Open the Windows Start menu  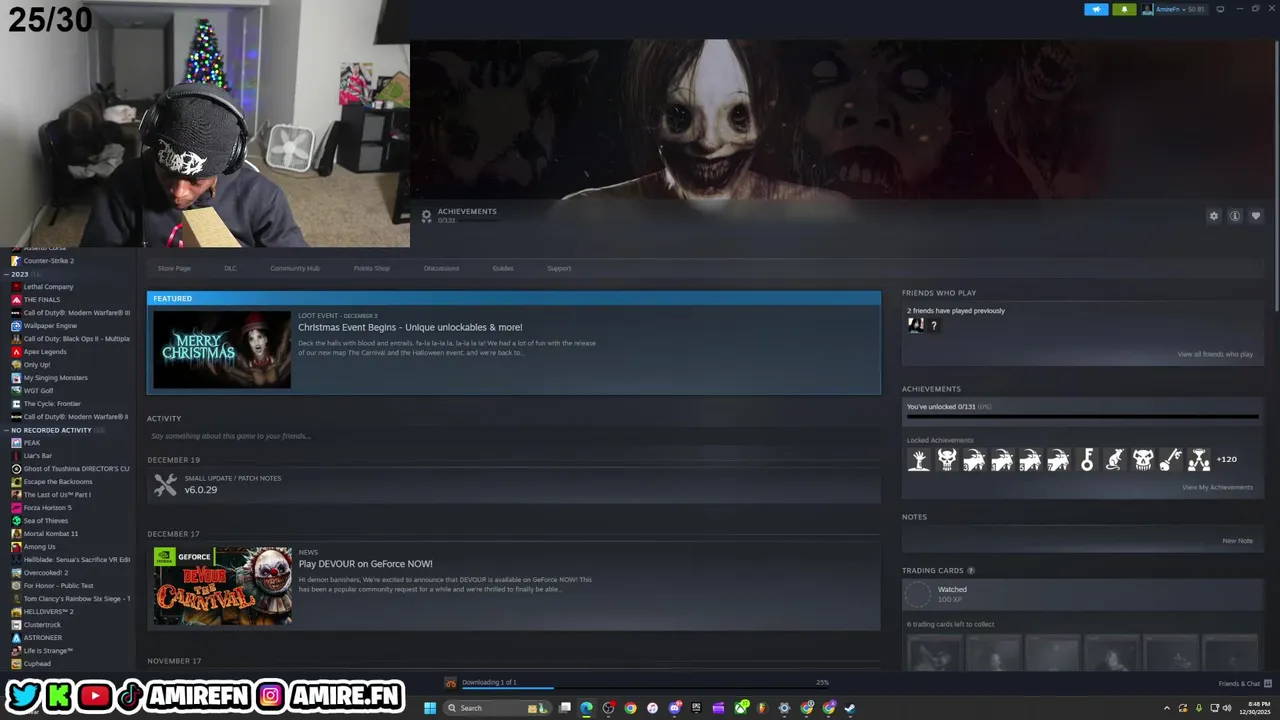430,708
